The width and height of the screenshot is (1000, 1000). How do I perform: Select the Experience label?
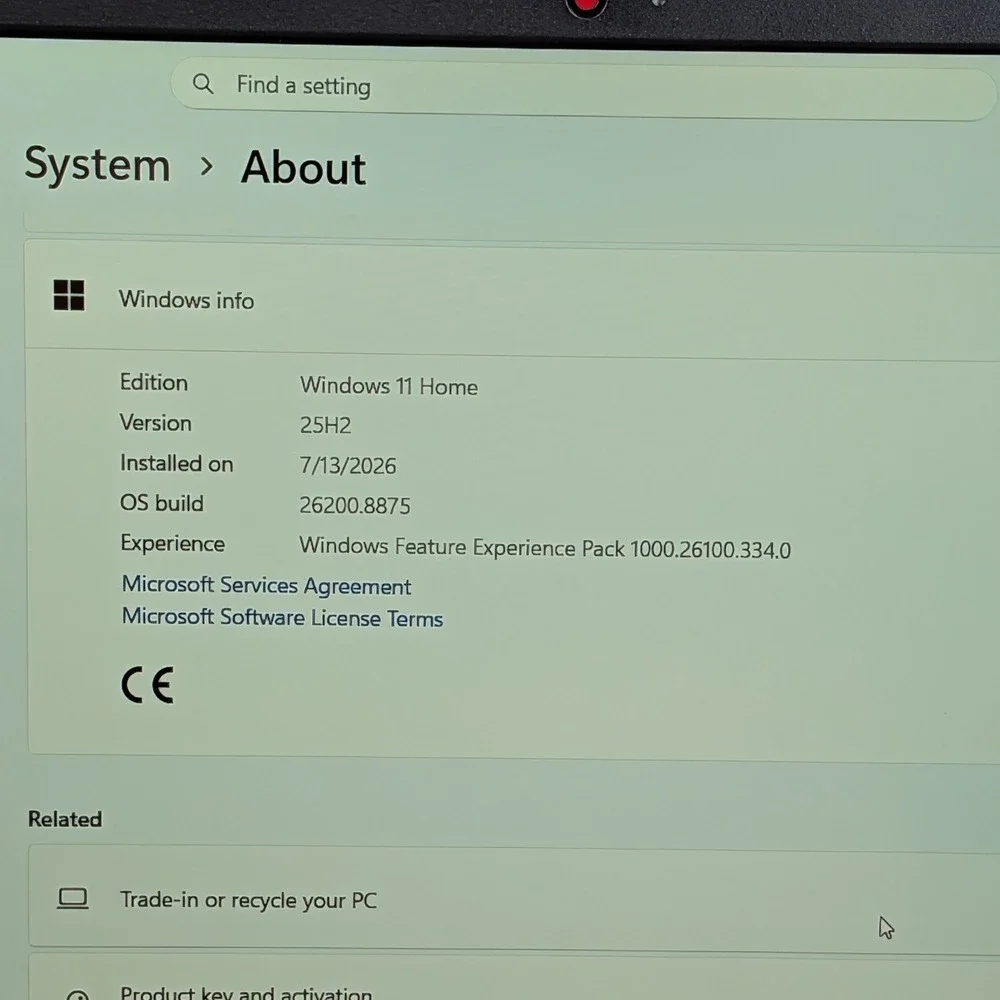click(172, 544)
